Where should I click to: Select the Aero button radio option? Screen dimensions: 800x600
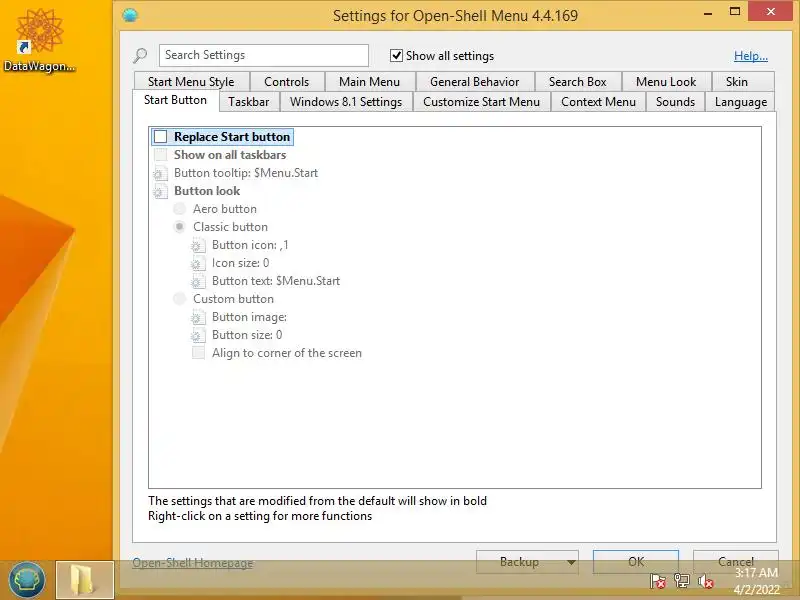tap(179, 209)
